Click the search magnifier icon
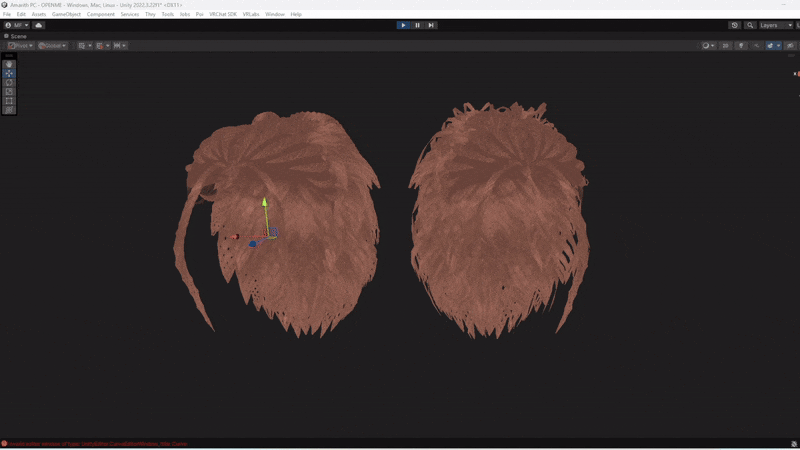The width and height of the screenshot is (800, 450). coord(750,25)
